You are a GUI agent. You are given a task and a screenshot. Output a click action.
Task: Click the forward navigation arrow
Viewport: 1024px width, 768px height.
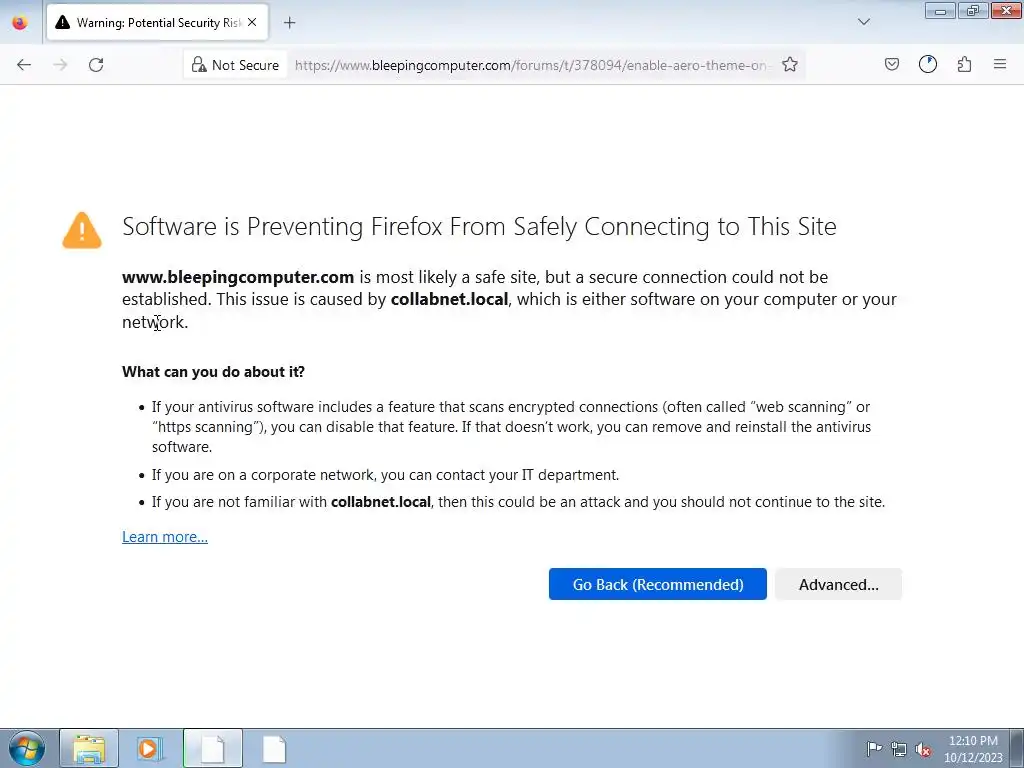coord(60,65)
